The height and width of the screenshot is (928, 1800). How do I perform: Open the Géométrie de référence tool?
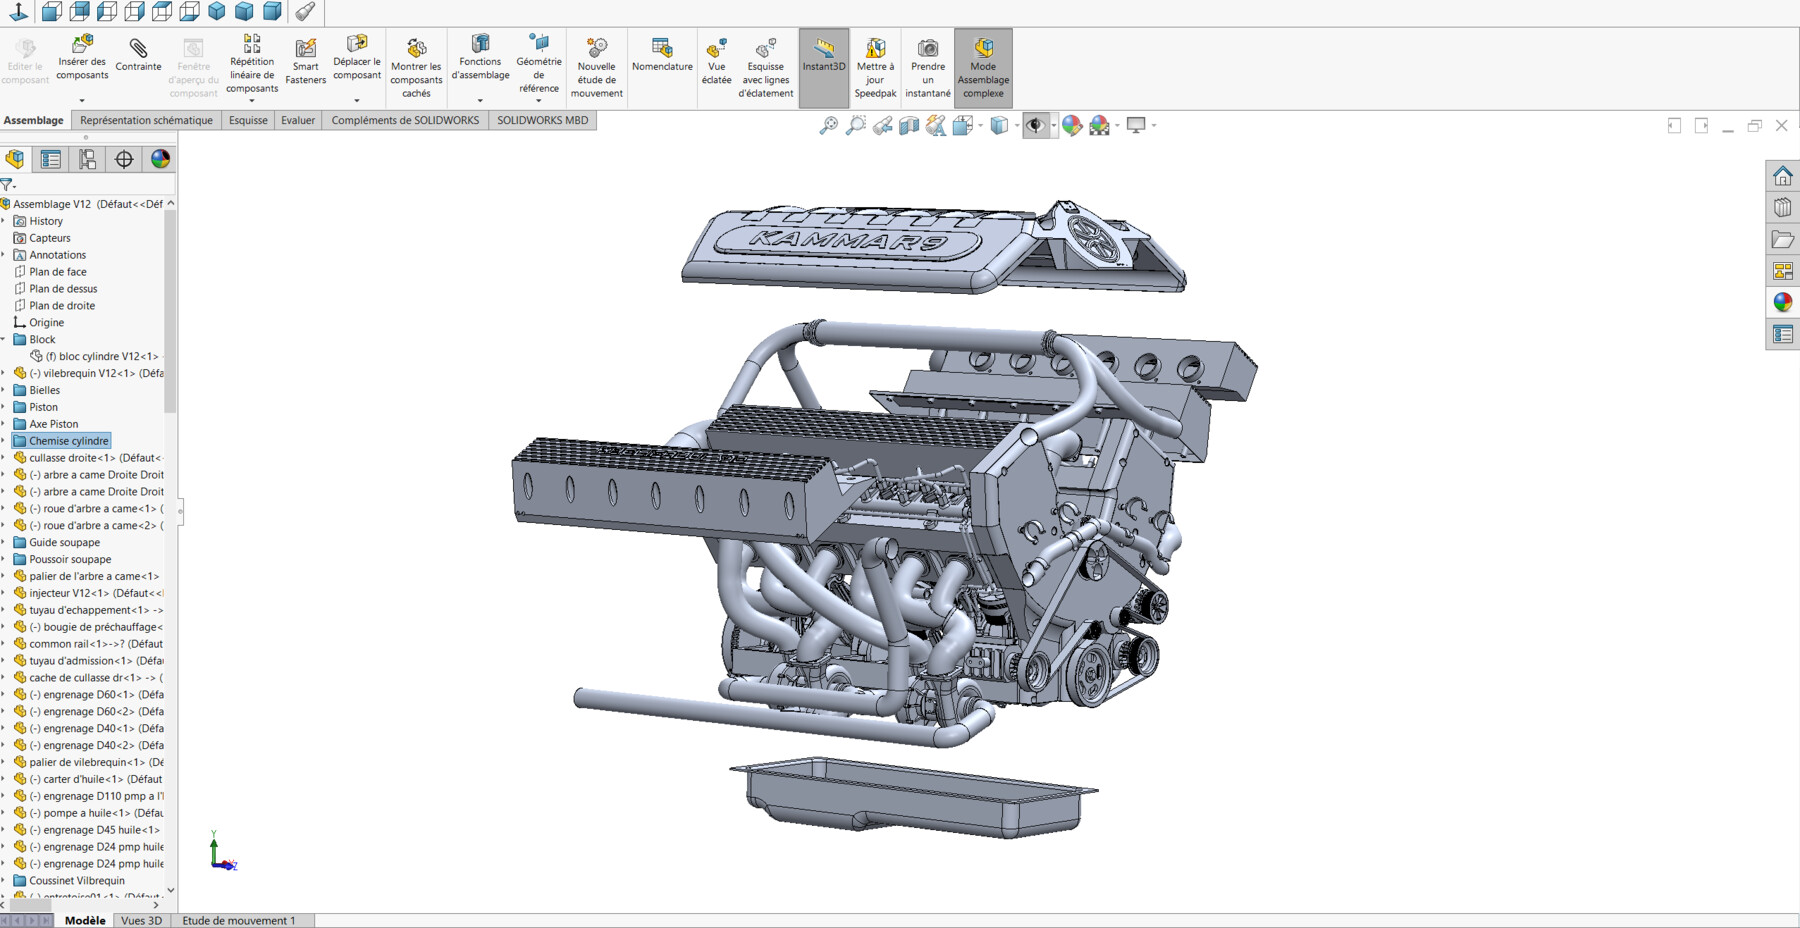tap(538, 60)
